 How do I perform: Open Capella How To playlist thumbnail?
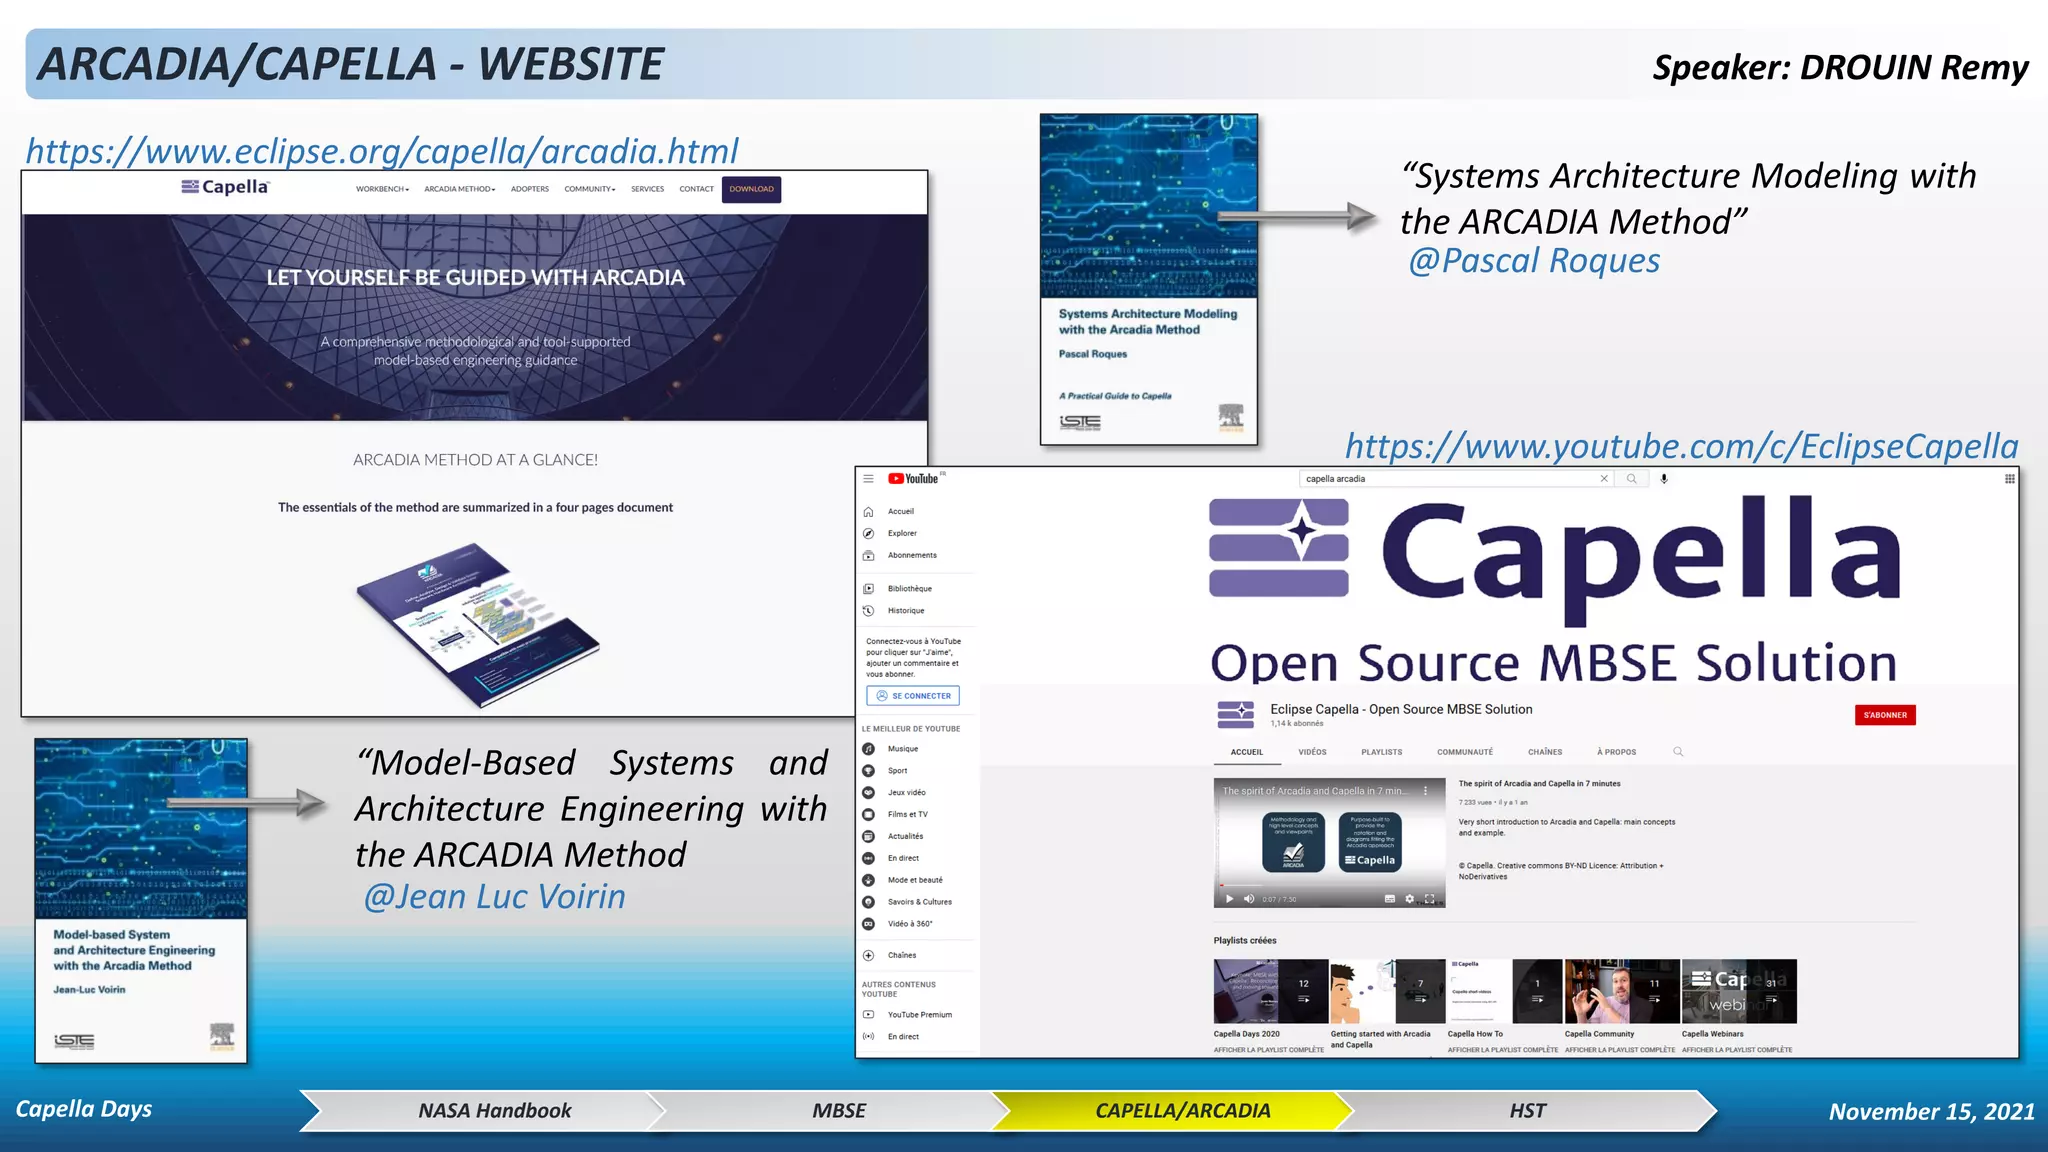1504,991
